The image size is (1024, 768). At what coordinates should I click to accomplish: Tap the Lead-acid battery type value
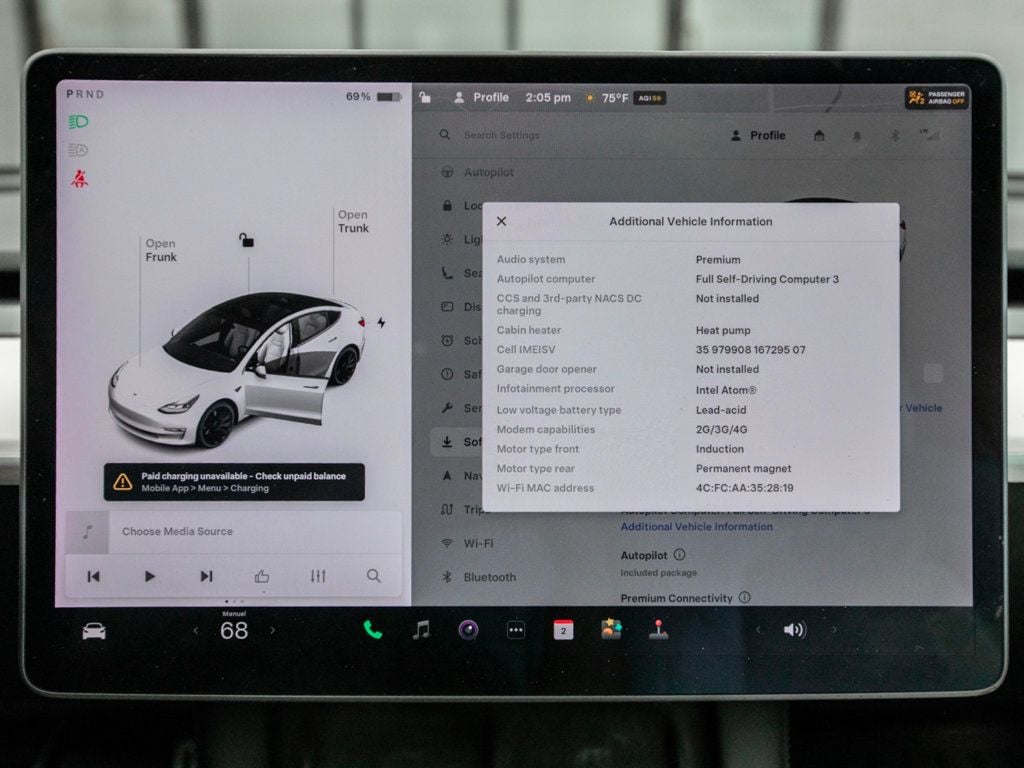[x=721, y=410]
